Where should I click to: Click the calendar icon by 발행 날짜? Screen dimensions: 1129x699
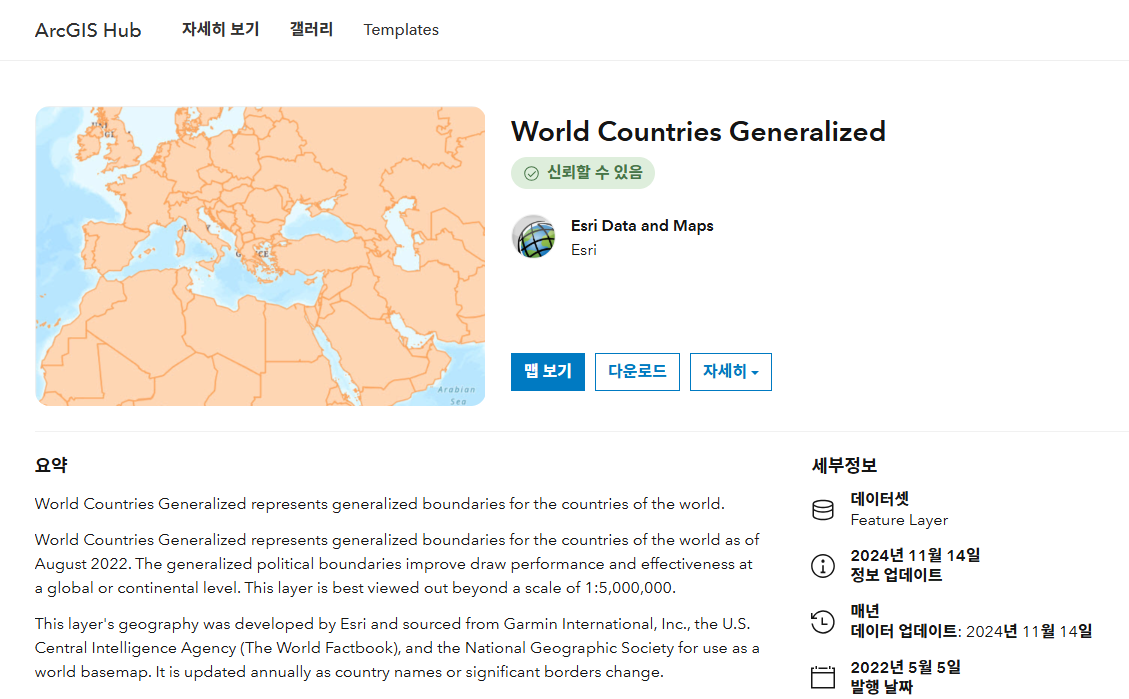click(x=822, y=677)
